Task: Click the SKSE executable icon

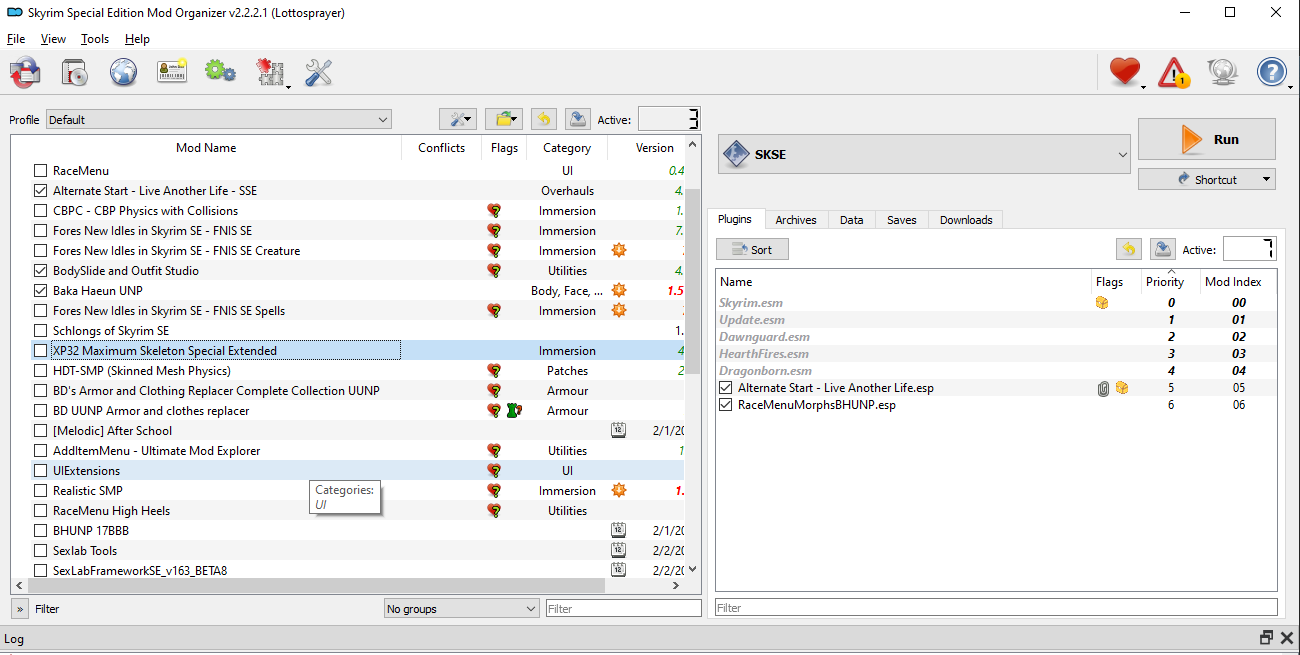Action: 737,154
